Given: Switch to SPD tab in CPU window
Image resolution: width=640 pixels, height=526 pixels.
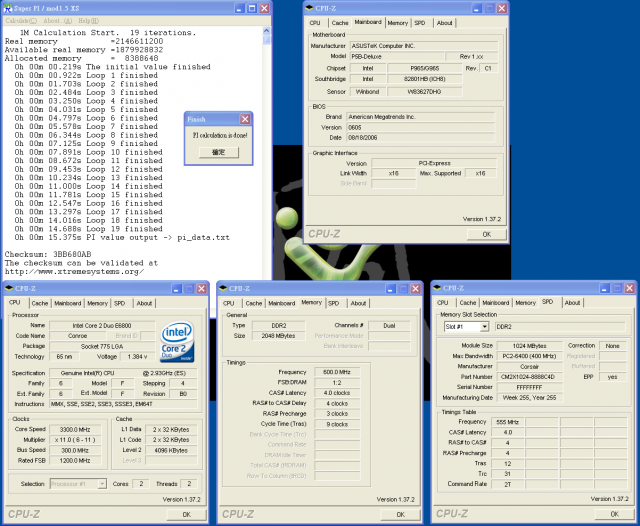Looking at the screenshot, I should point(119,303).
